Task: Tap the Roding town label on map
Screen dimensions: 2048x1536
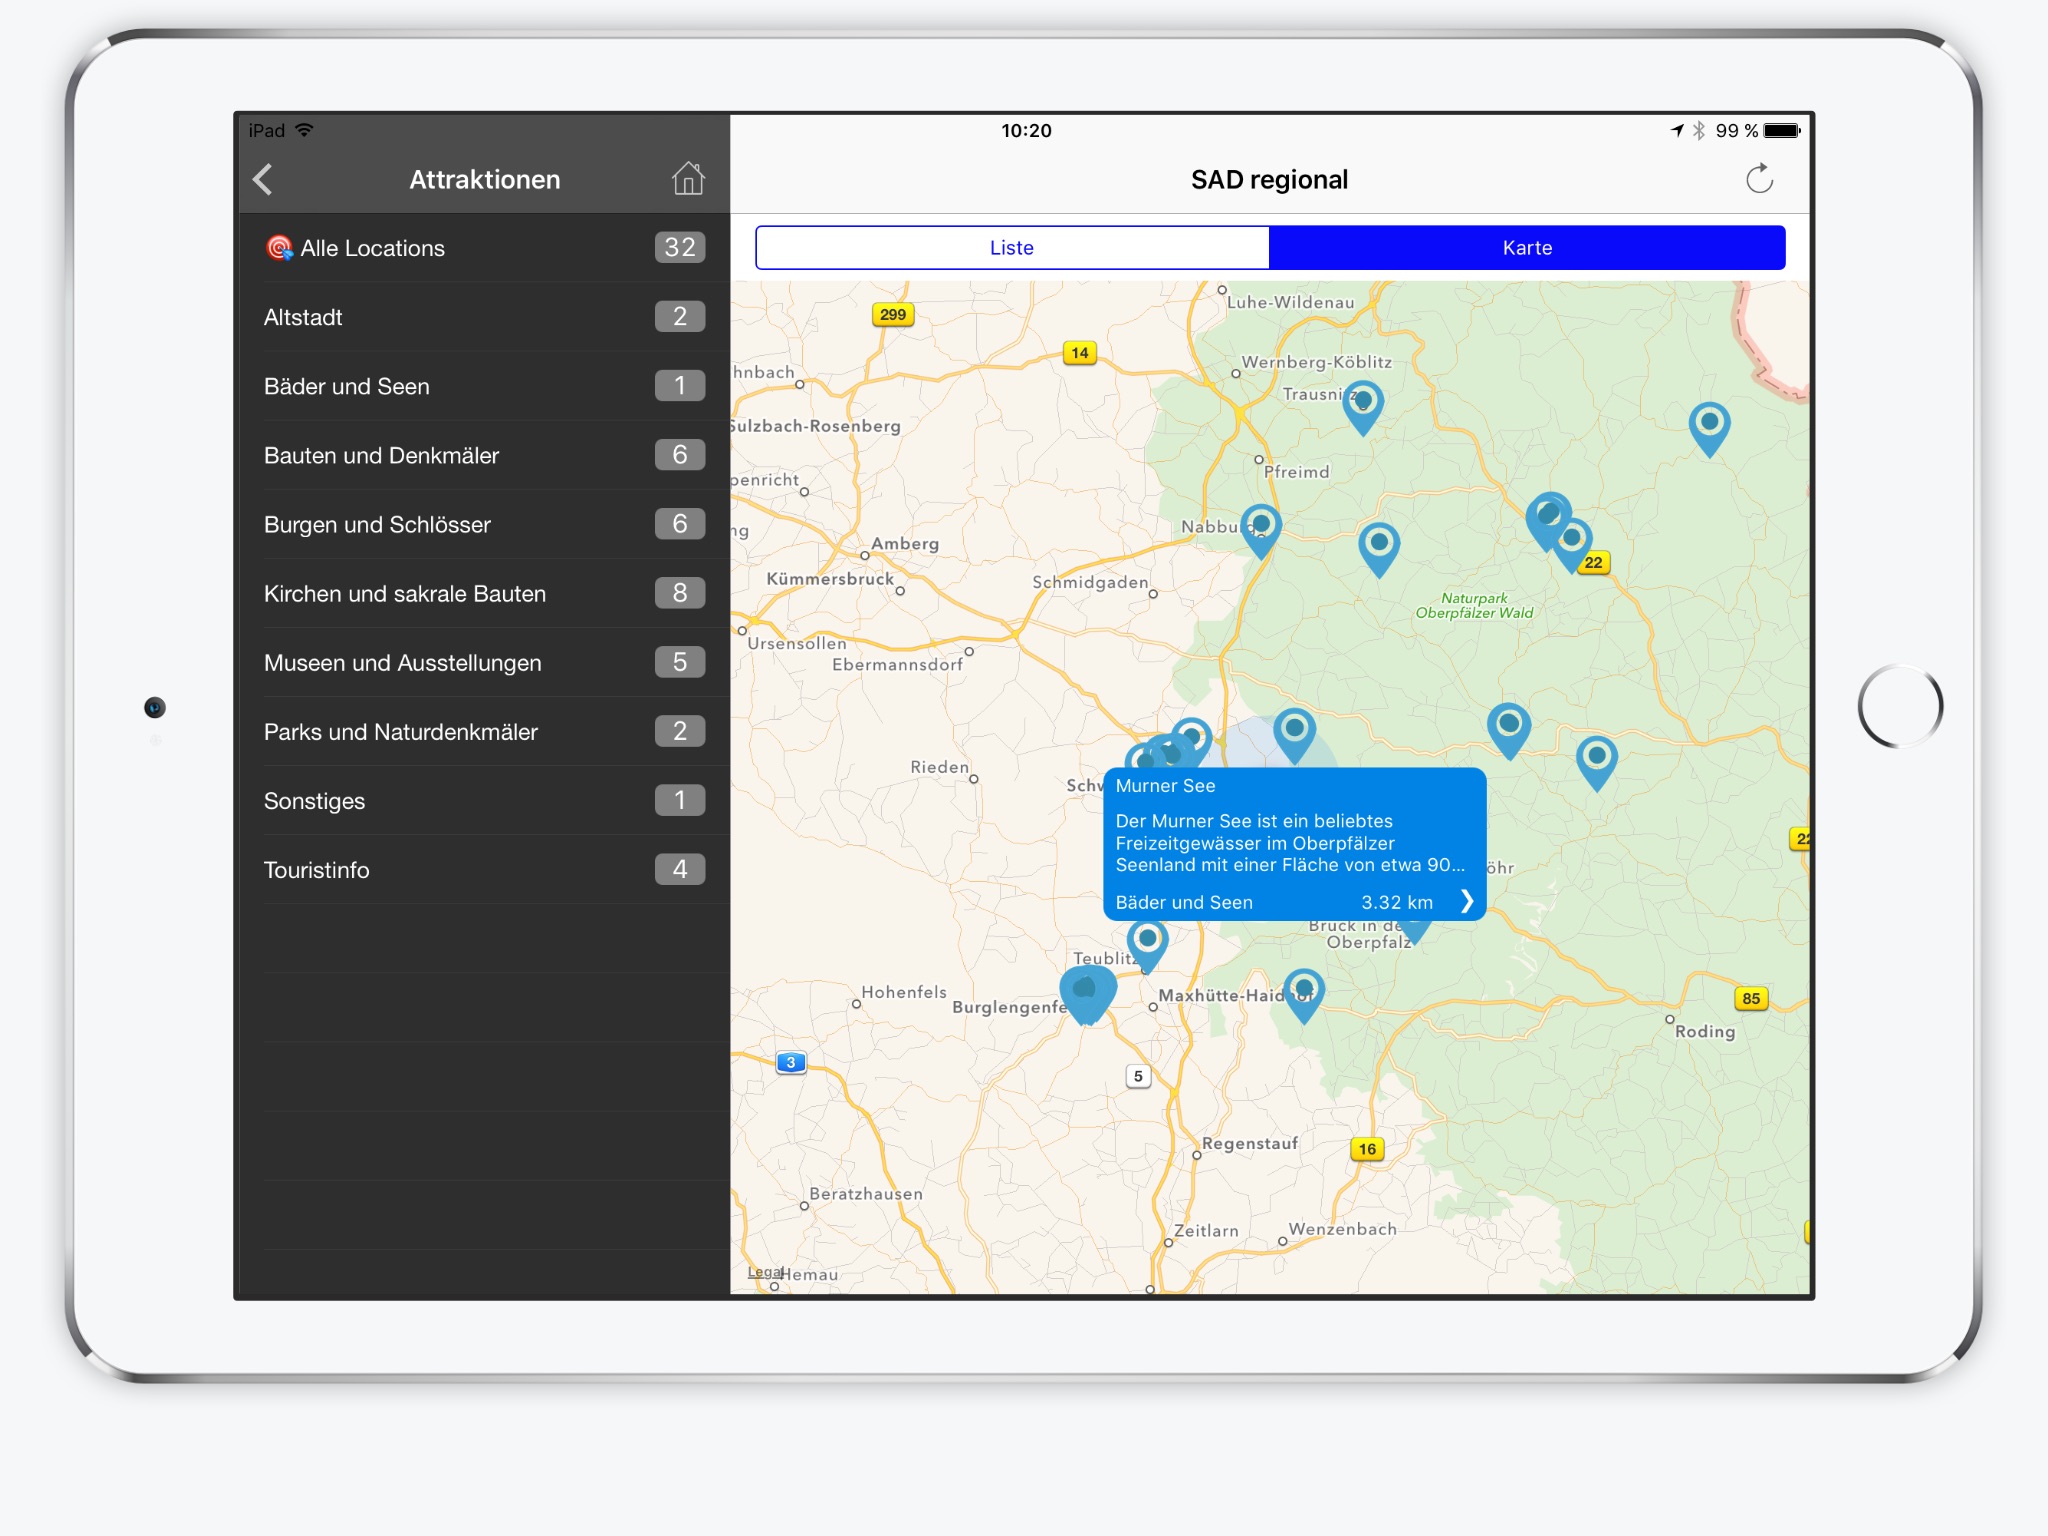Action: pyautogui.click(x=1705, y=1031)
